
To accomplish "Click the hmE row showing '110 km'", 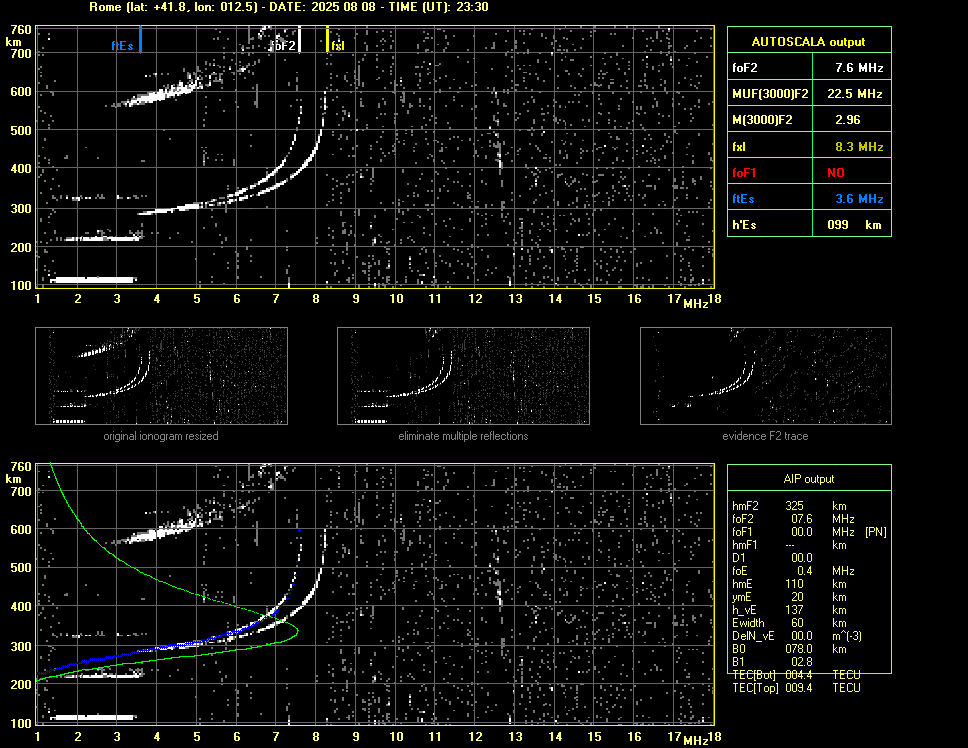I will (x=789, y=584).
